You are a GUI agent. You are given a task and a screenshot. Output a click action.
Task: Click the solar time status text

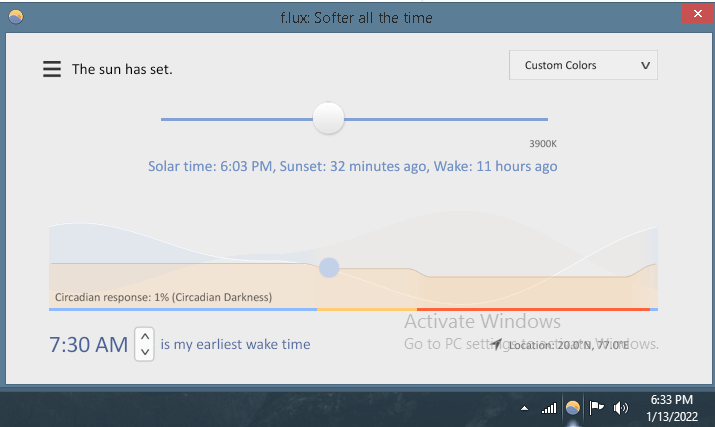[x=352, y=166]
